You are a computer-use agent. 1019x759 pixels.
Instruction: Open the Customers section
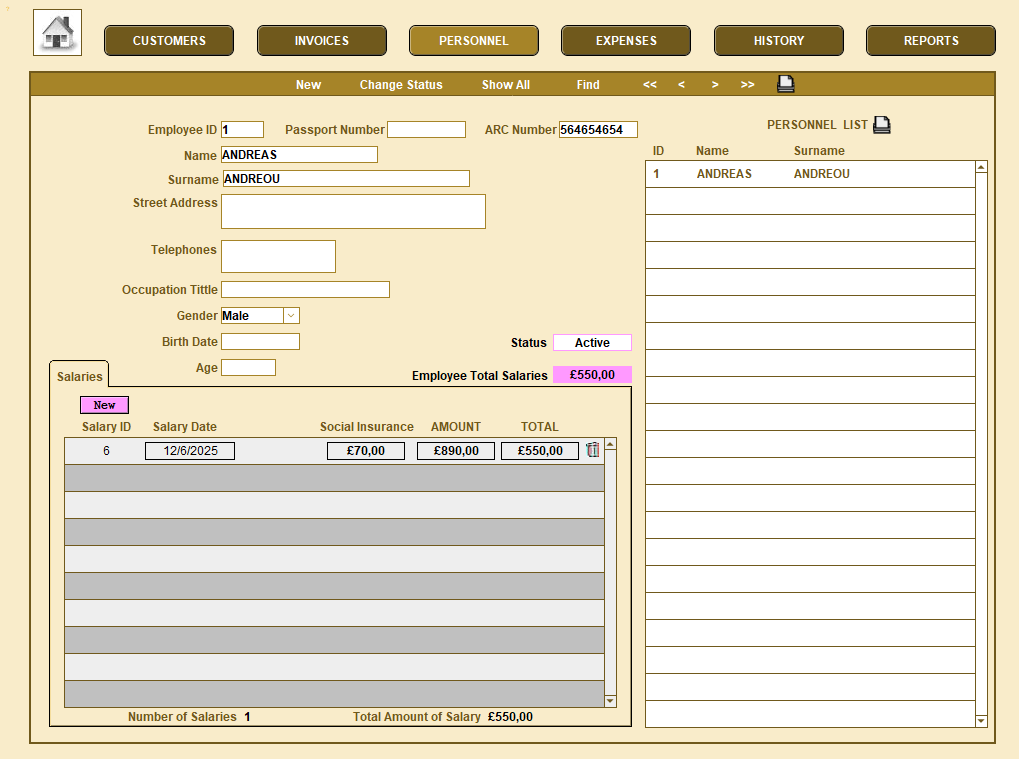[169, 40]
